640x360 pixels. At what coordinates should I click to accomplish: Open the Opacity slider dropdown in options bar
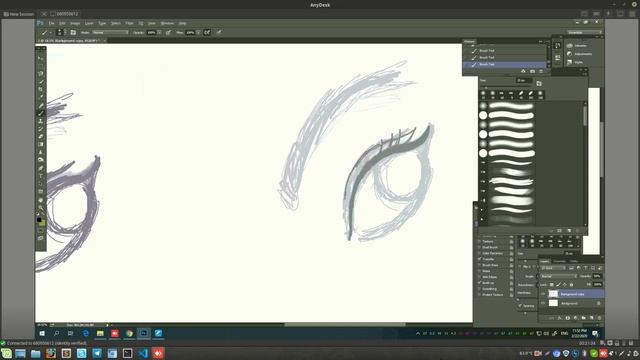(160, 32)
